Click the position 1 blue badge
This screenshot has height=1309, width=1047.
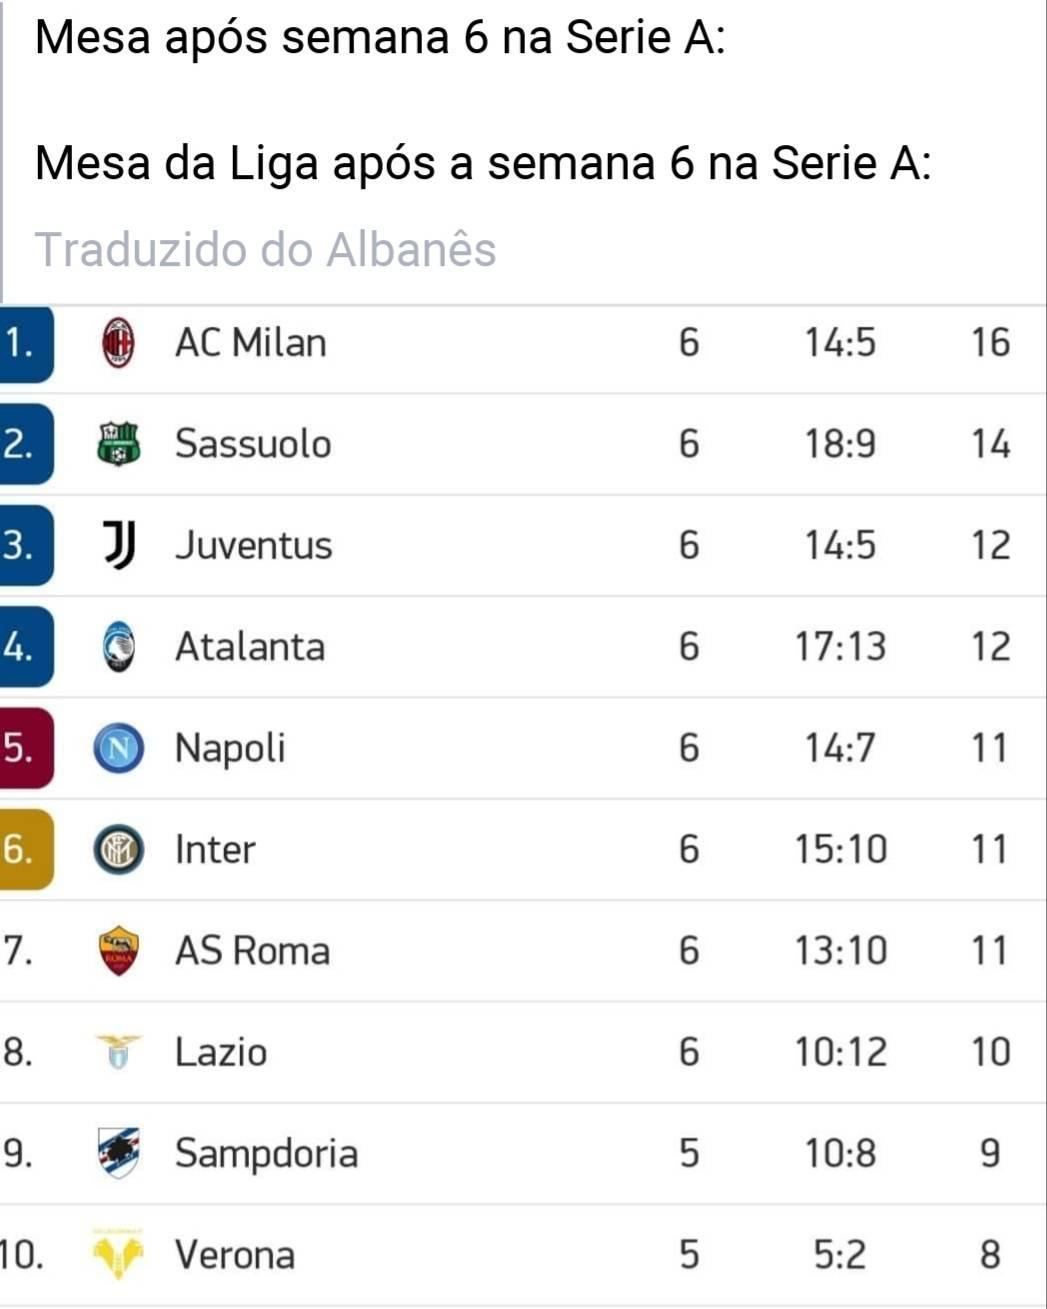click(26, 343)
